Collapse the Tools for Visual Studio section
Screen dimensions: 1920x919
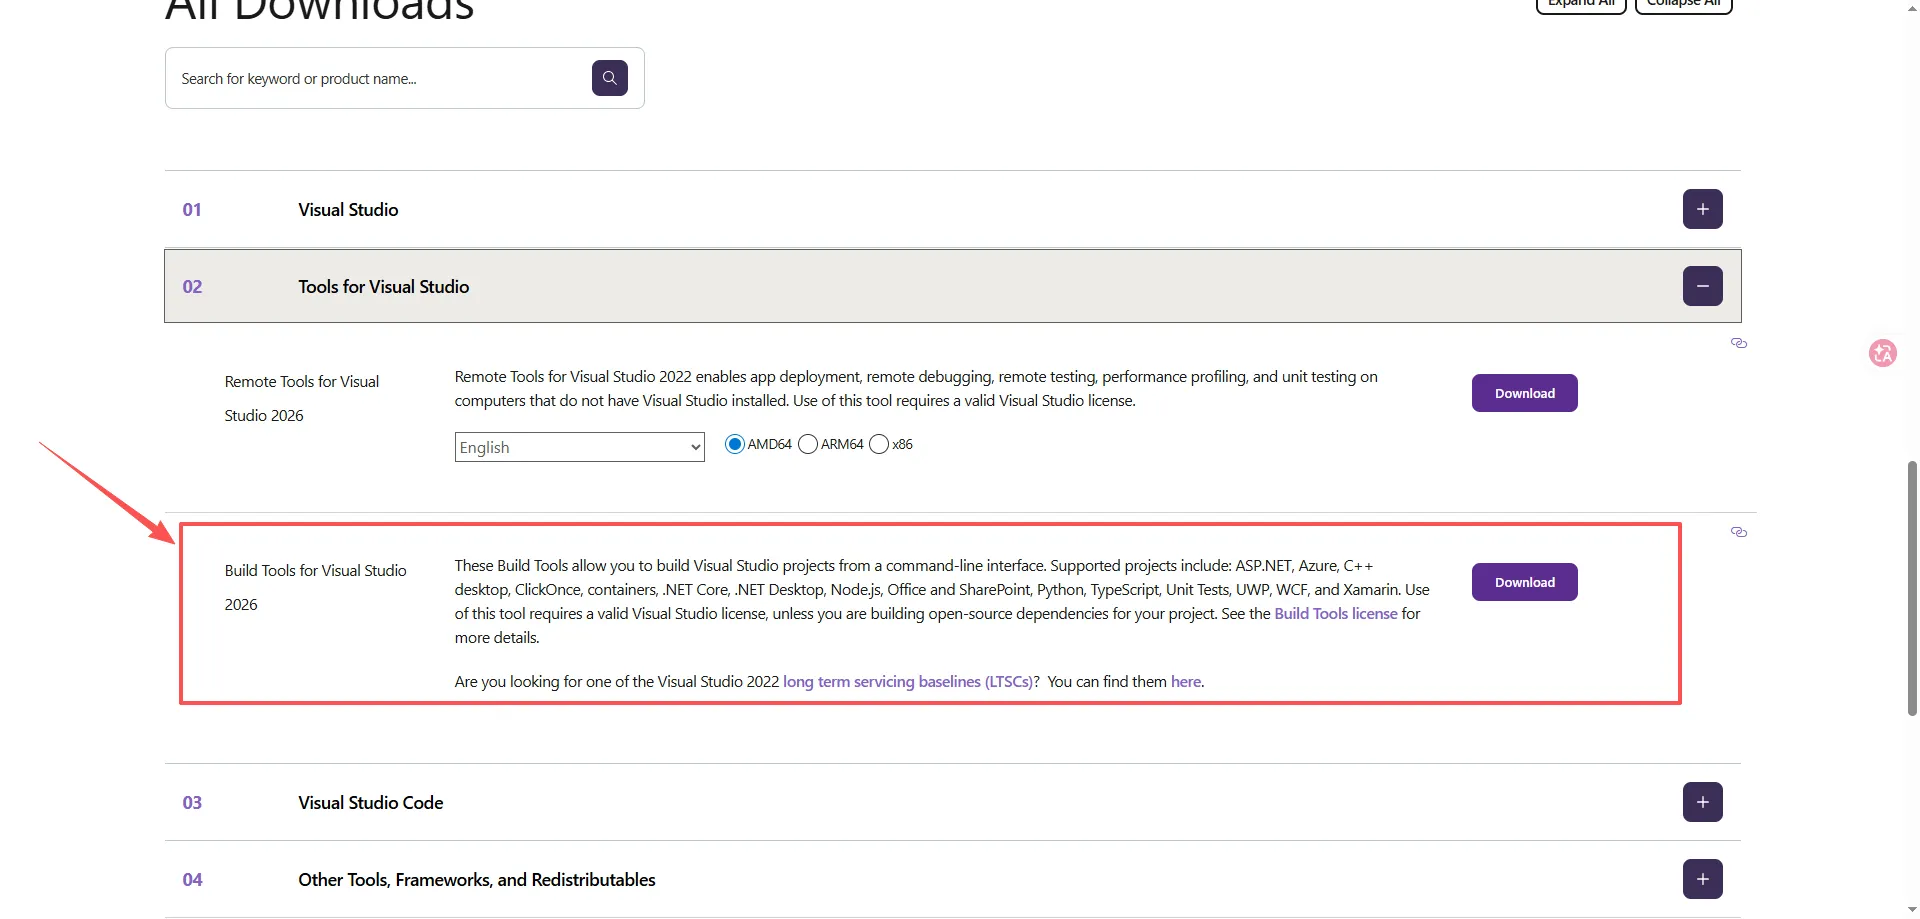click(x=1702, y=286)
